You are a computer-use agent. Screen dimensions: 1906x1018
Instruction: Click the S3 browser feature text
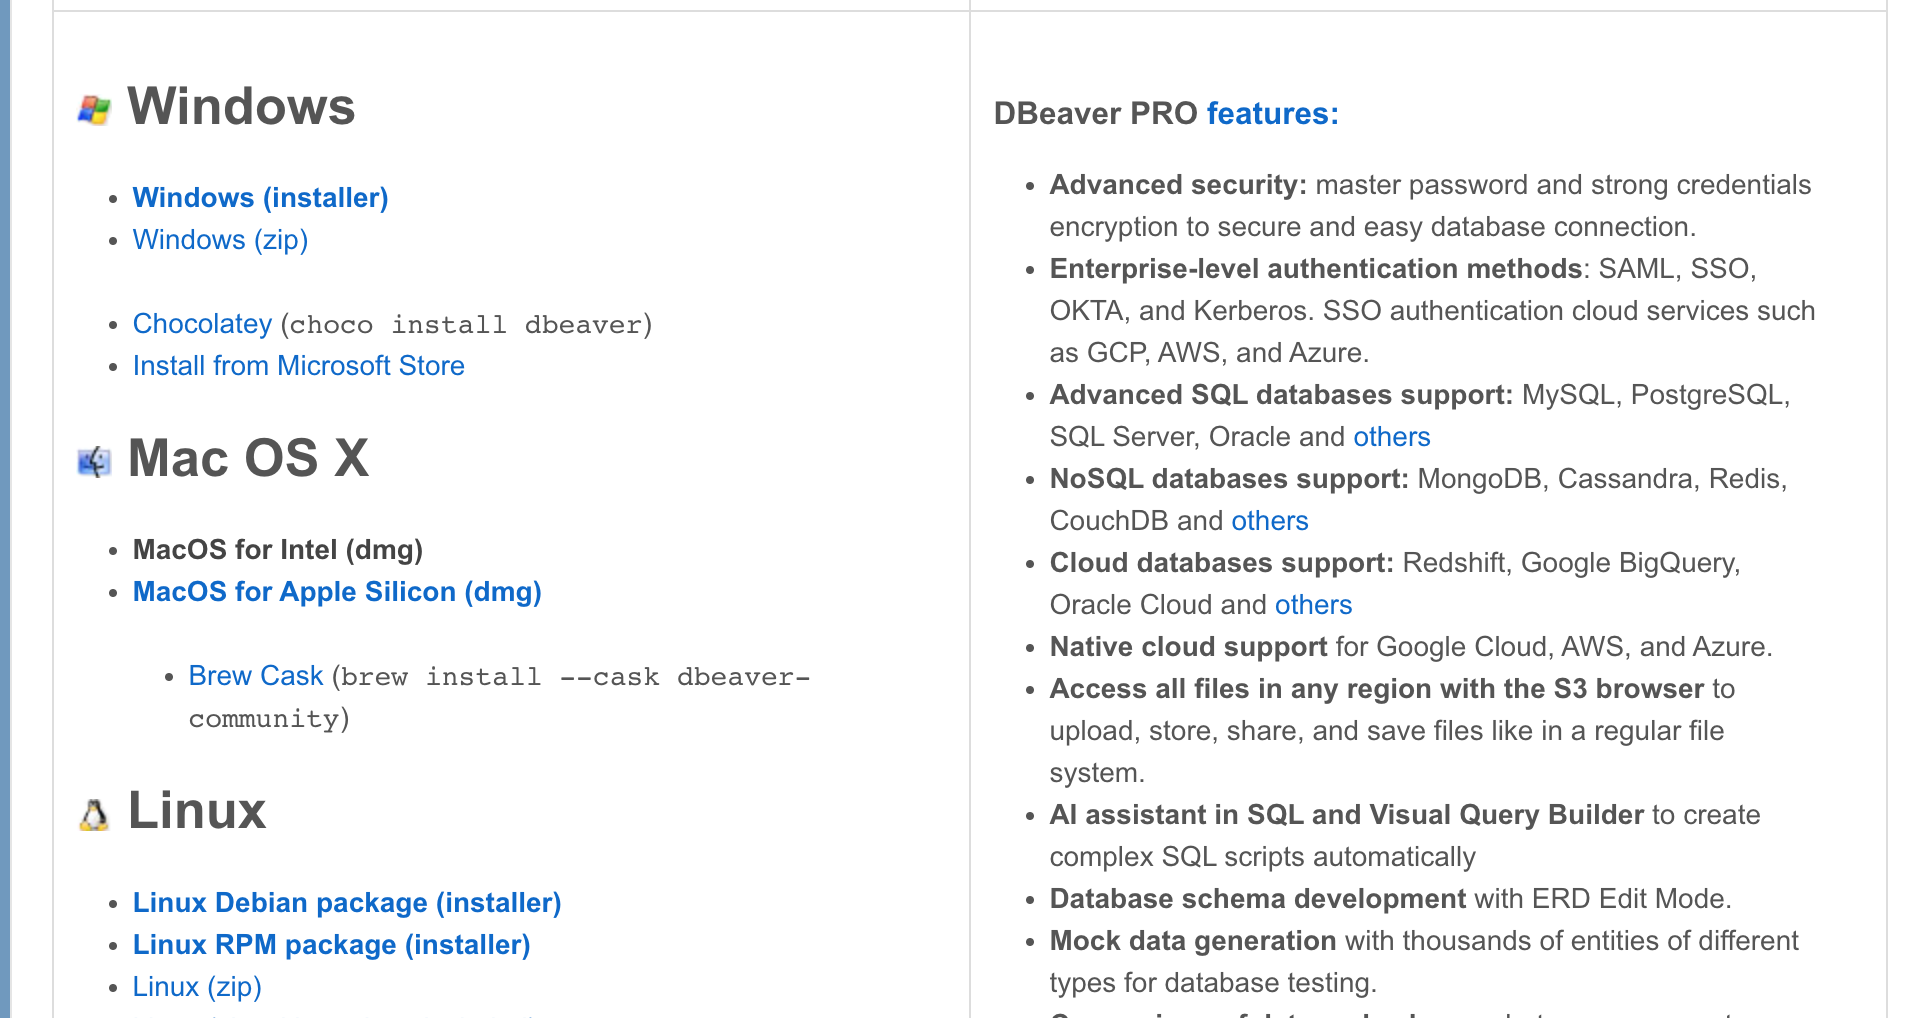pyautogui.click(x=1377, y=689)
